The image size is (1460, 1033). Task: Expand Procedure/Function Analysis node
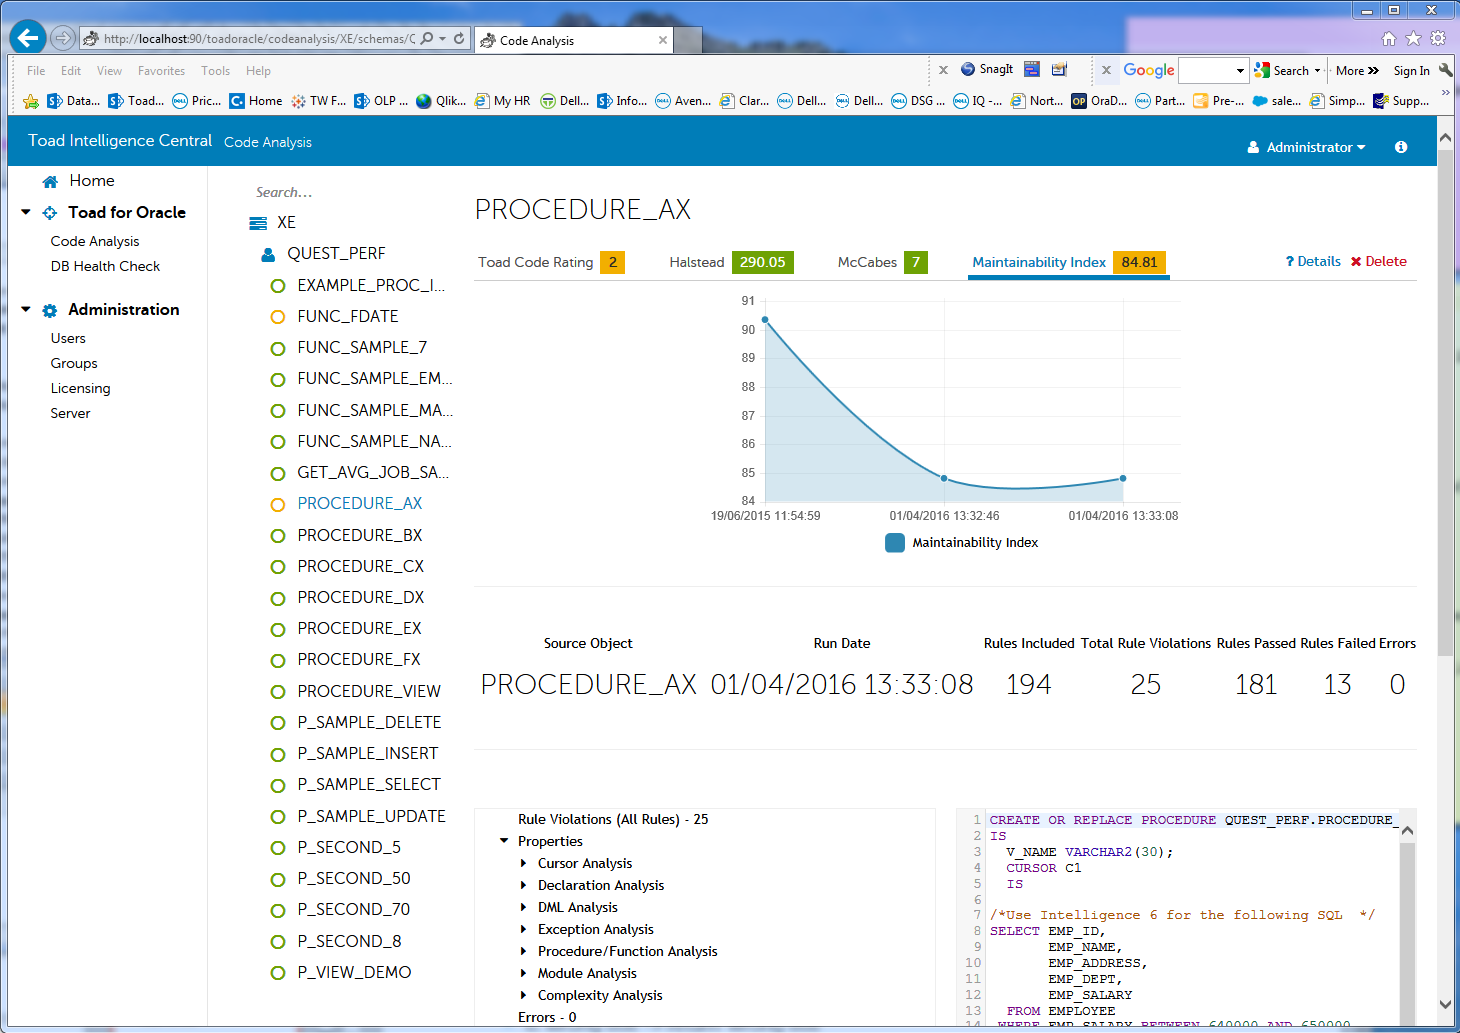(523, 951)
